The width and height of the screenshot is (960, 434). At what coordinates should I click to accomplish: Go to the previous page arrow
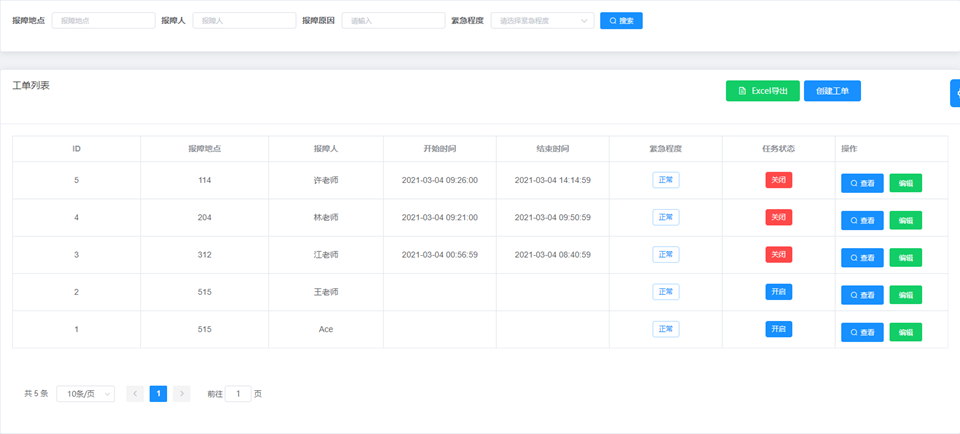[x=135, y=394]
